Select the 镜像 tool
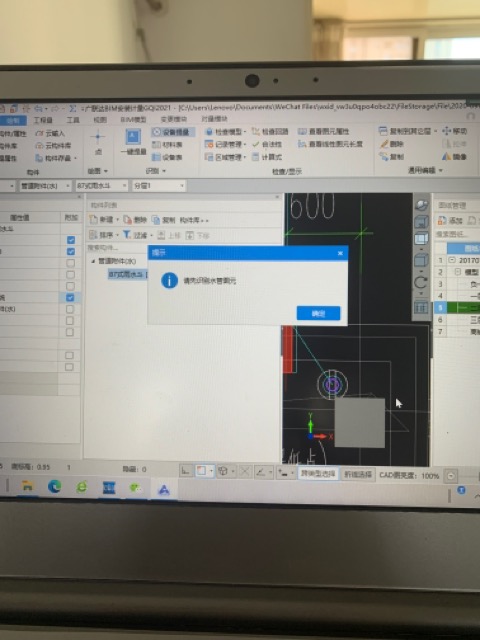The height and width of the screenshot is (640, 480). [x=454, y=156]
